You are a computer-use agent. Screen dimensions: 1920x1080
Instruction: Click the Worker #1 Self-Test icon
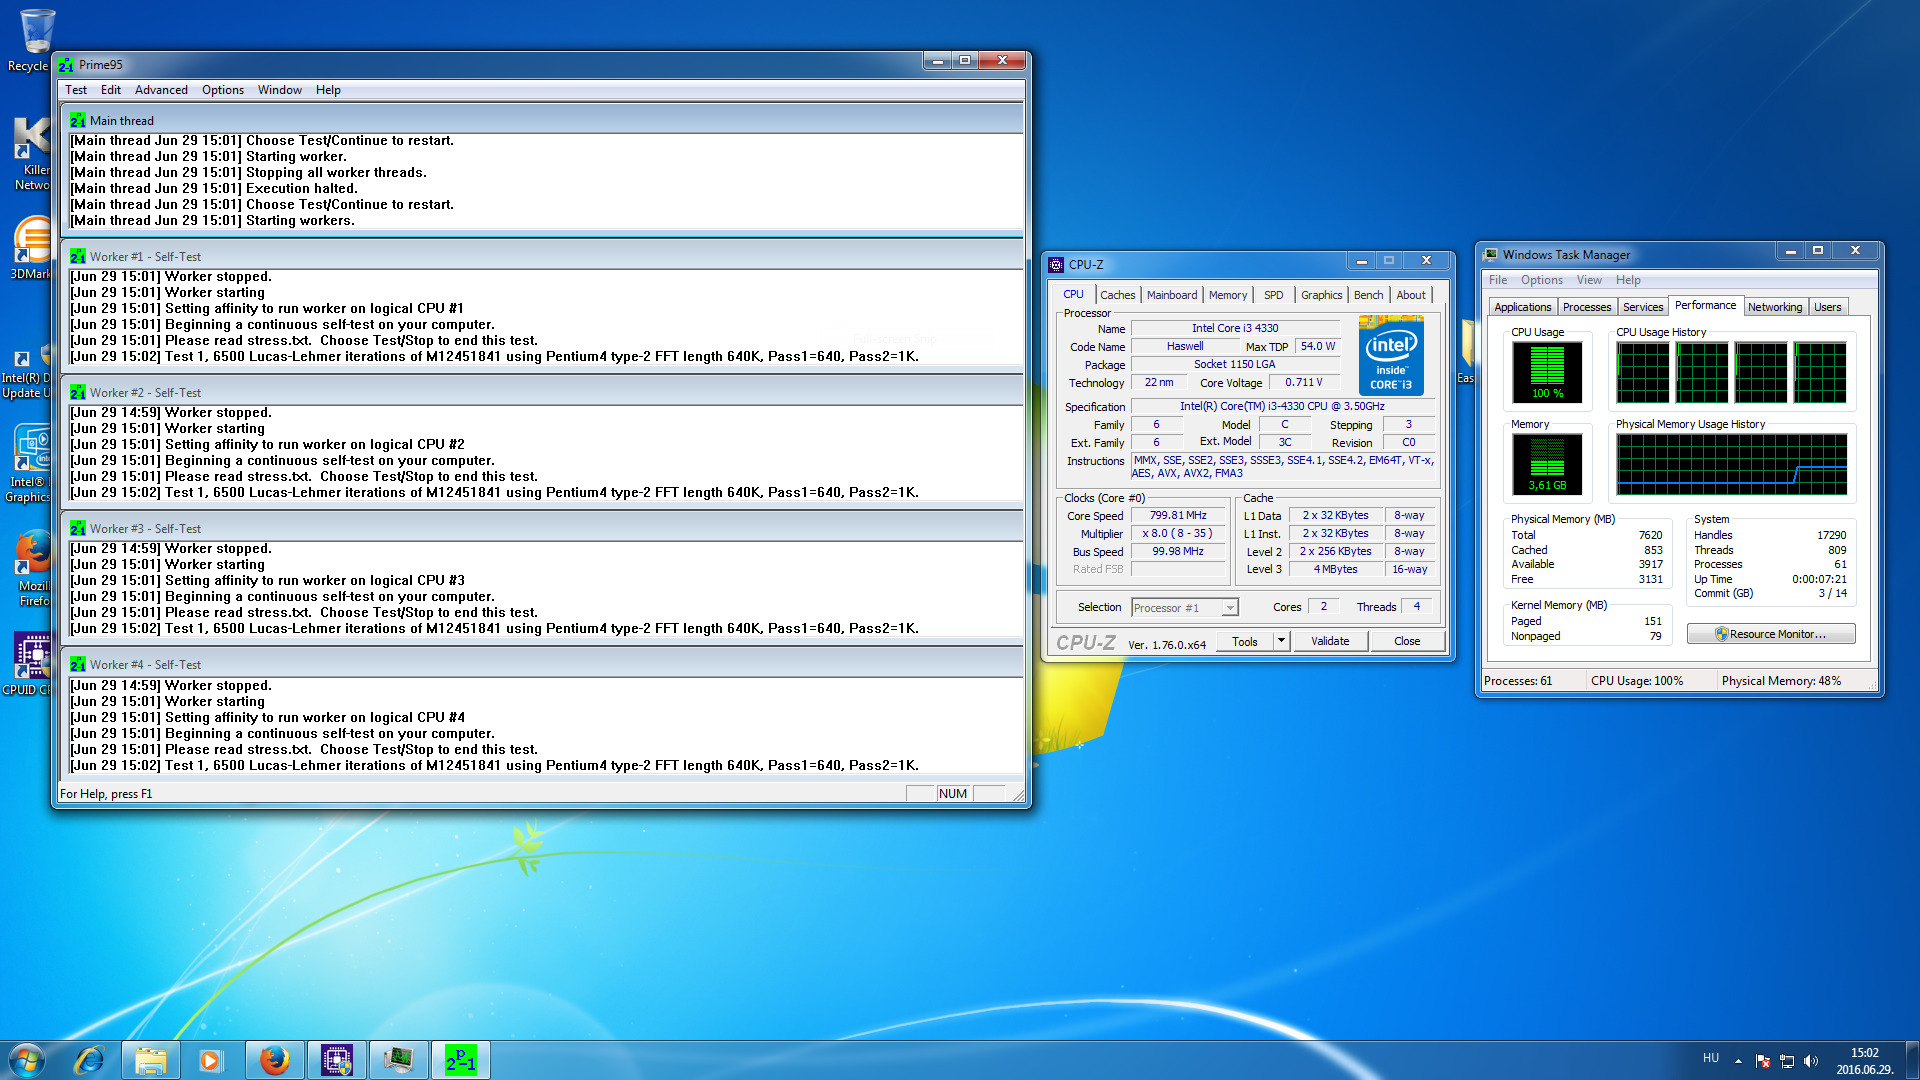78,257
